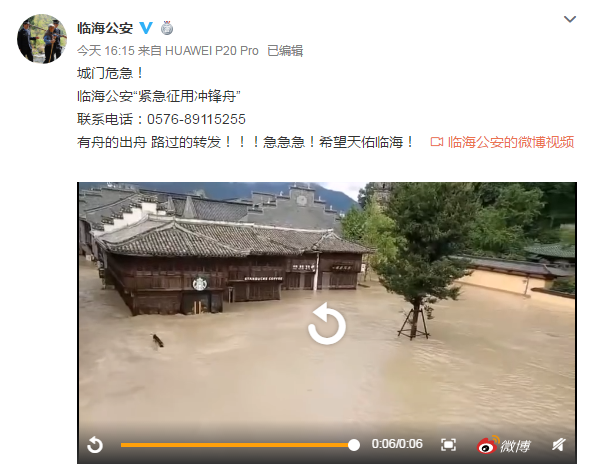This screenshot has width=595, height=473.
Task: Enter fullscreen video mode
Action: [x=449, y=445]
